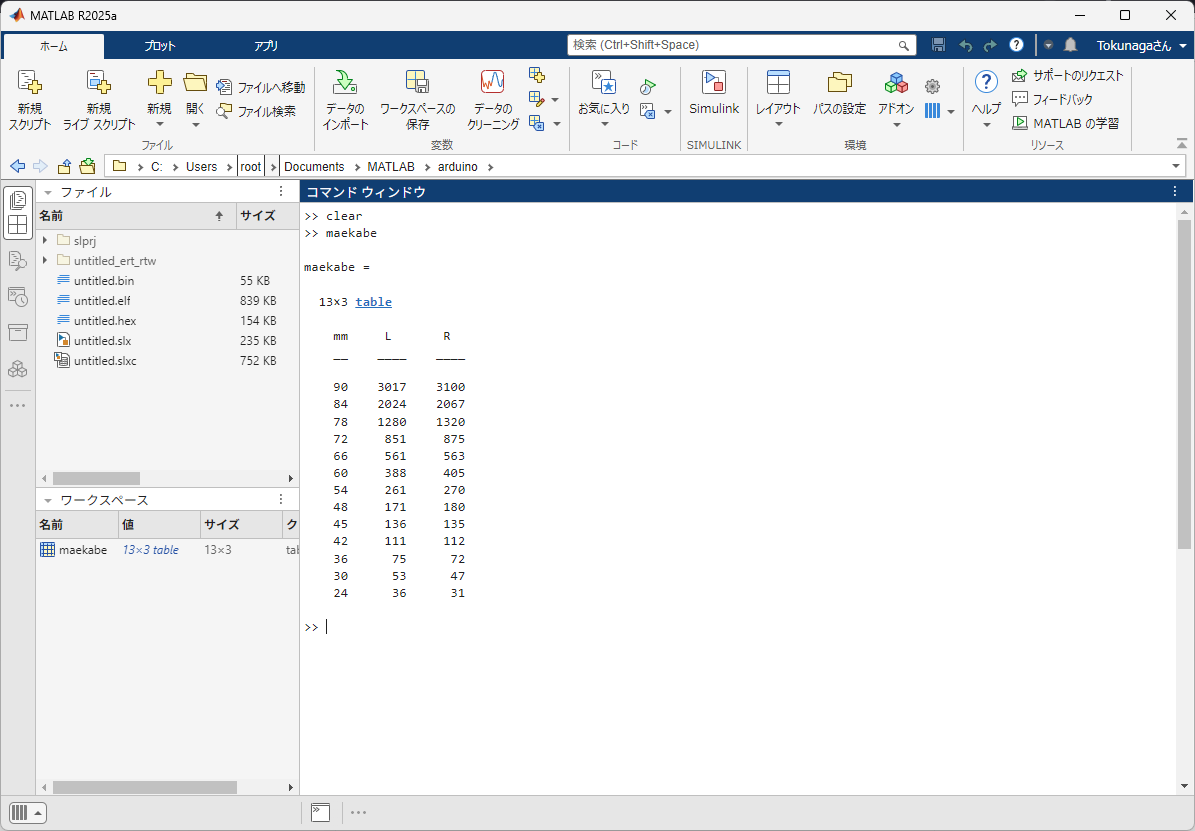Click the Command Window vertical scrollbar
This screenshot has width=1195, height=831.
[1184, 385]
